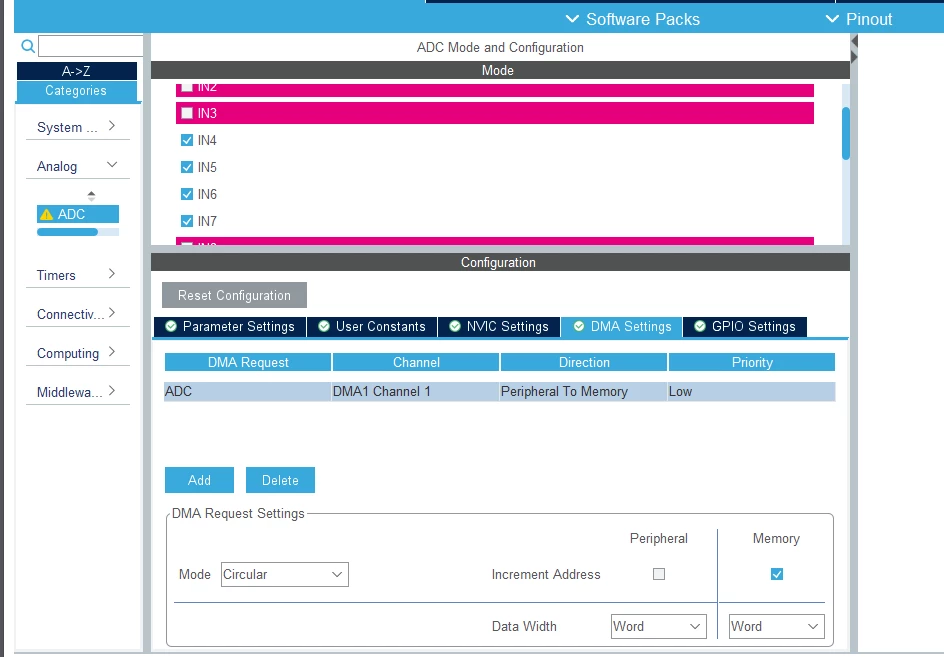
Task: Click the panel collapse arrows at the right edge
Action: [854, 49]
